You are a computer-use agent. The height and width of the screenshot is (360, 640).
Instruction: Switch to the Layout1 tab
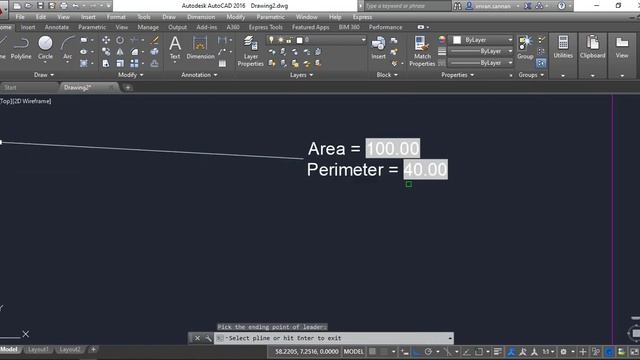(38, 350)
